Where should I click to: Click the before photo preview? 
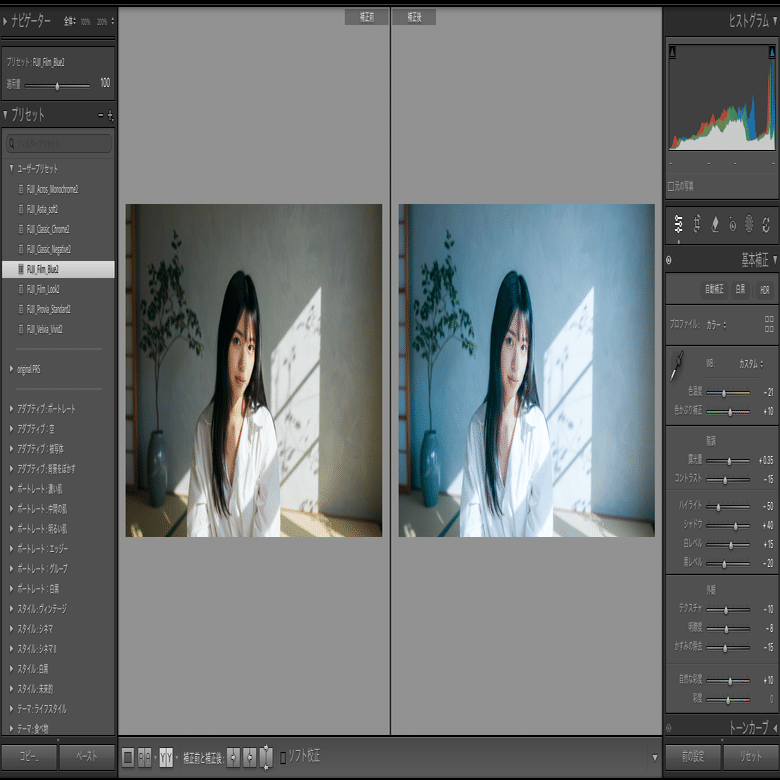coord(254,370)
